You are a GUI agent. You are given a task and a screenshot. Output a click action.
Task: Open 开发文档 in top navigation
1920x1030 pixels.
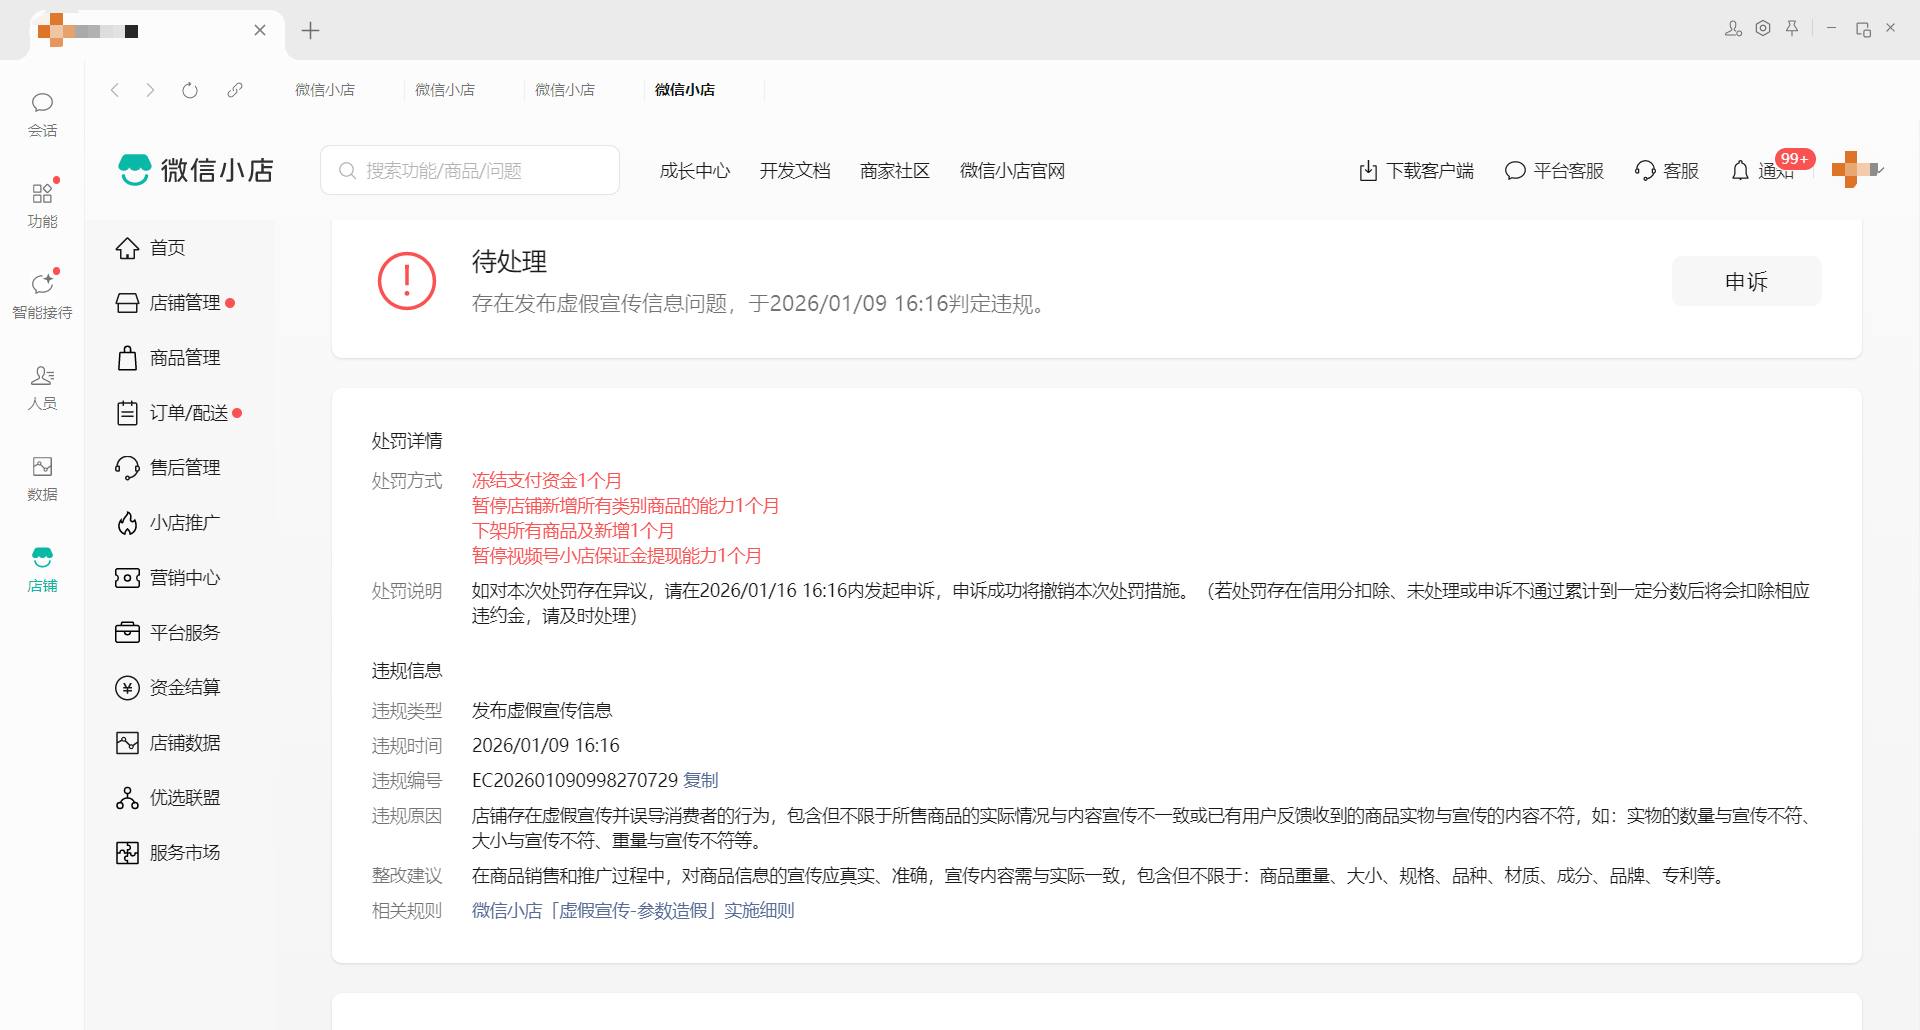pos(795,171)
